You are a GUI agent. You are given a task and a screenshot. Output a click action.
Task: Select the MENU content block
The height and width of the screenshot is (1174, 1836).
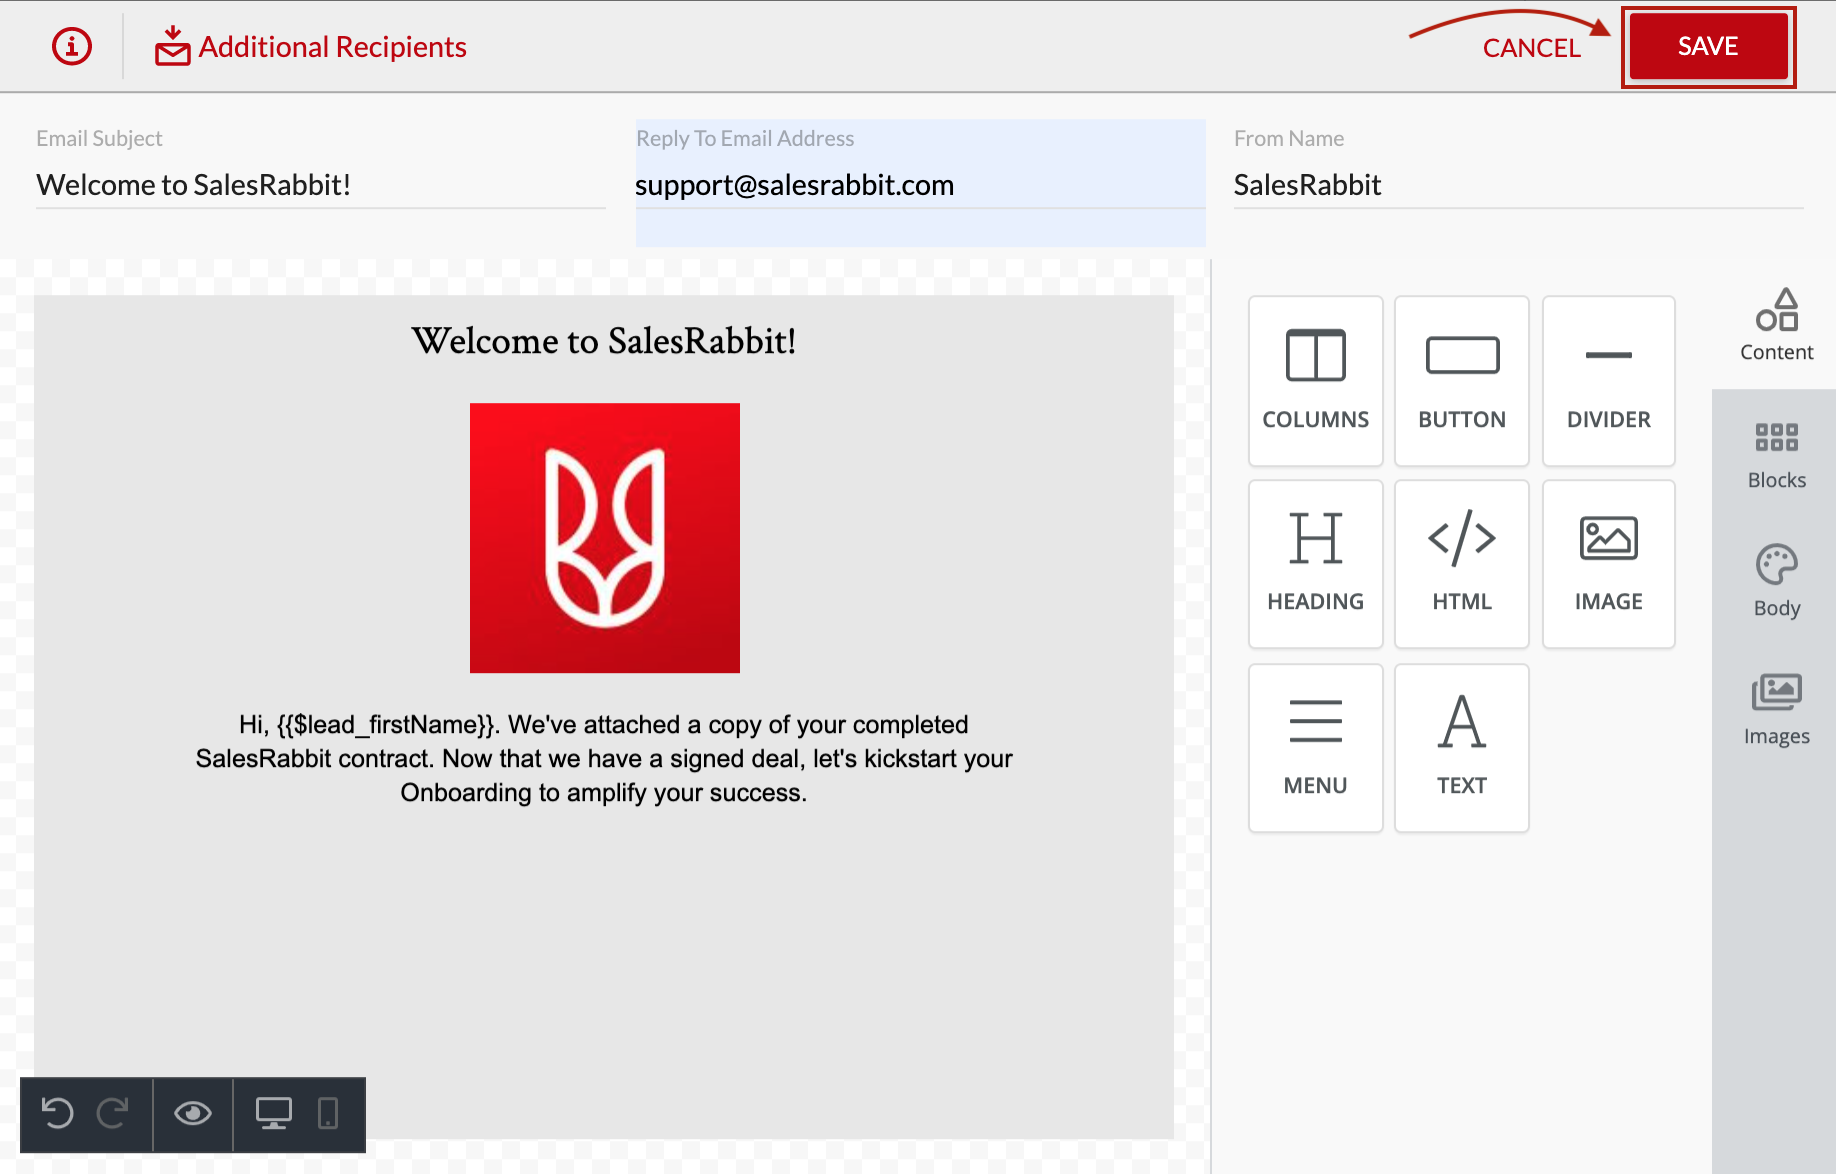[1315, 748]
